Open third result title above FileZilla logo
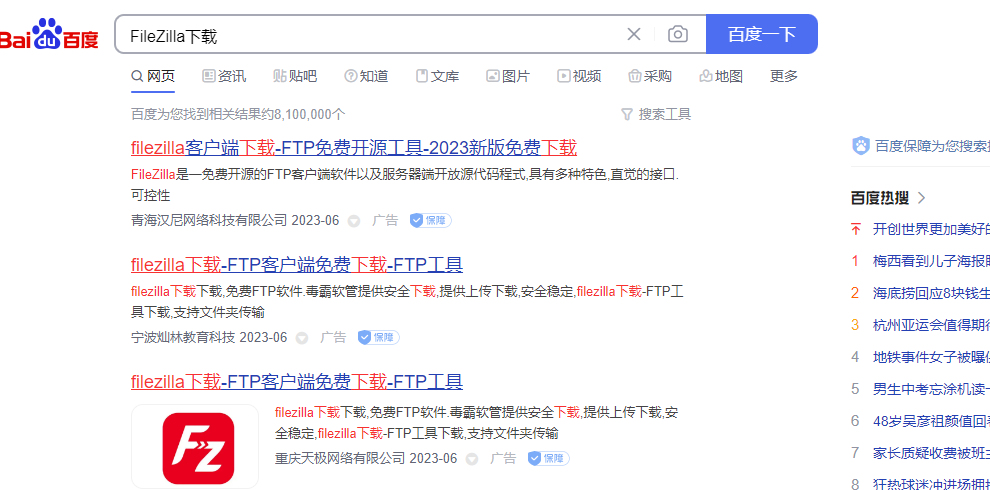990x490 pixels. [x=297, y=381]
